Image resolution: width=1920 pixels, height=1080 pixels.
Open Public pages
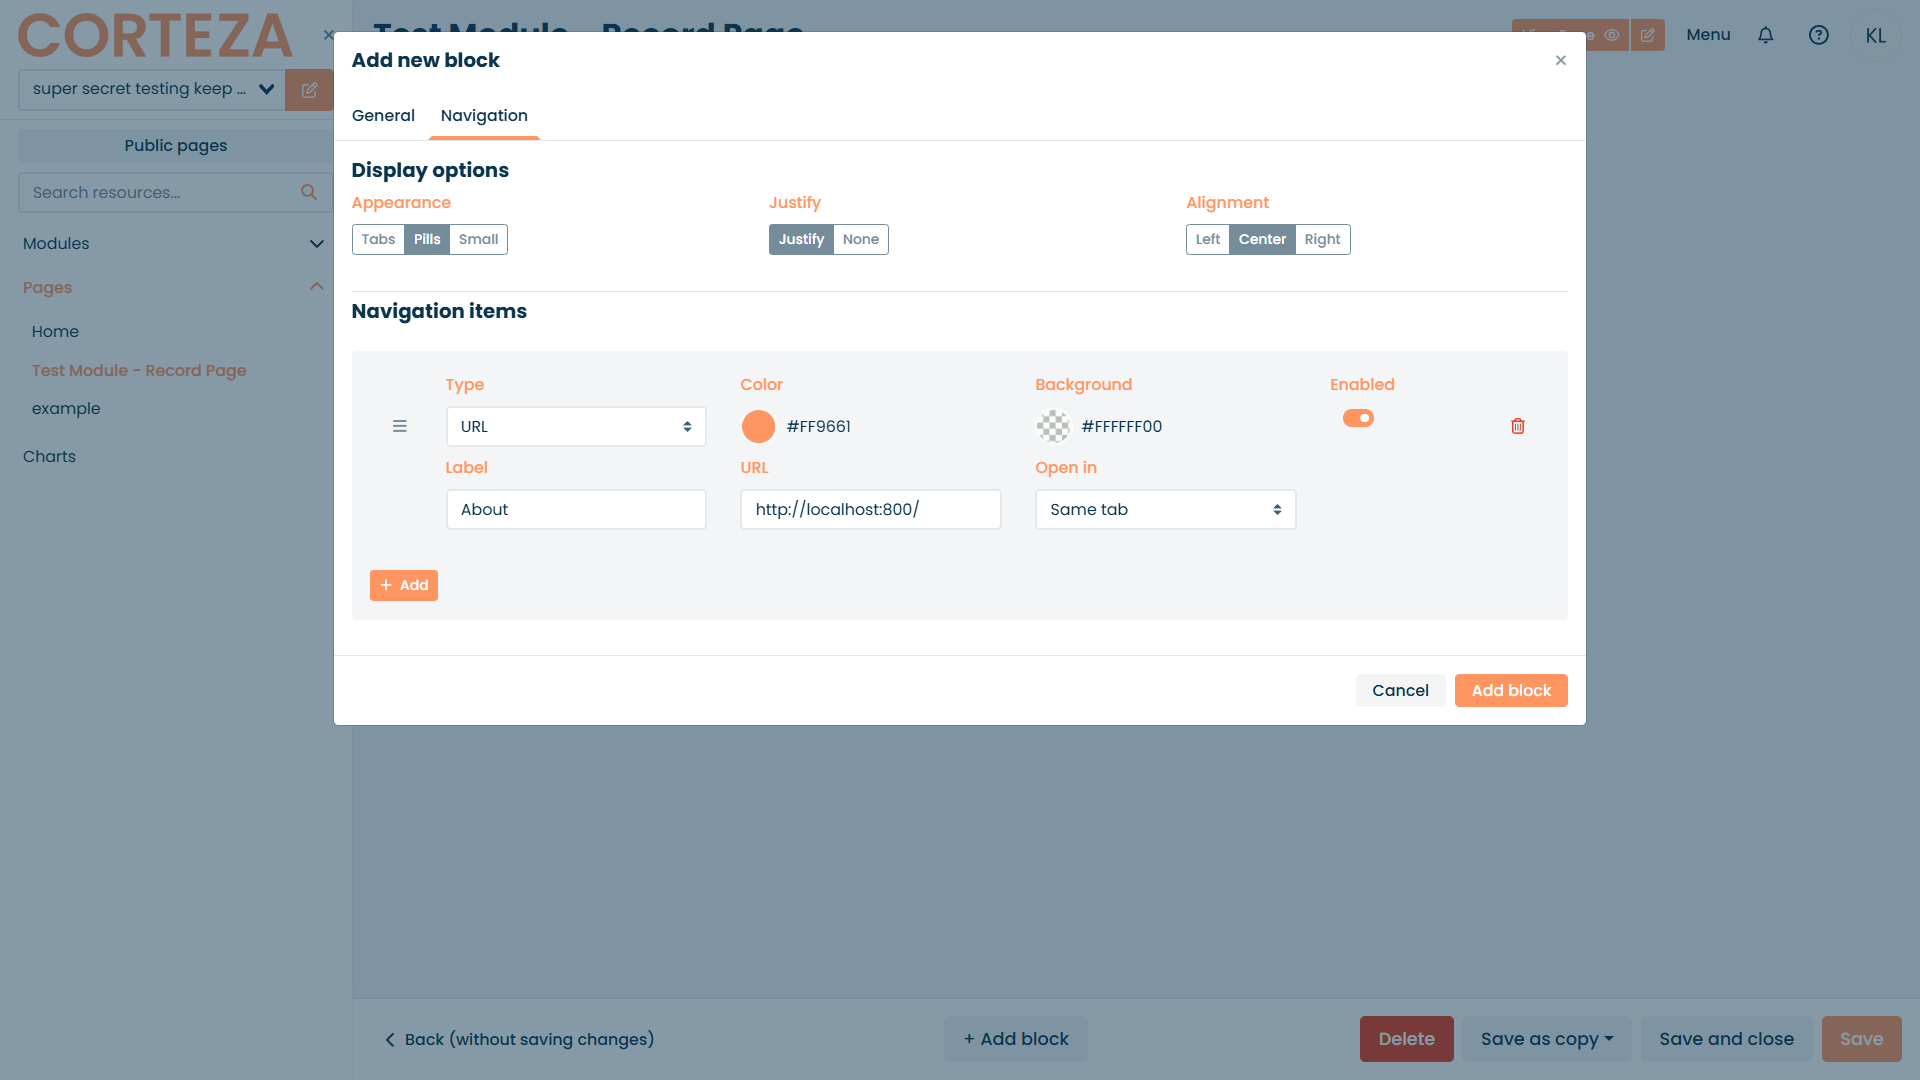[x=175, y=146]
